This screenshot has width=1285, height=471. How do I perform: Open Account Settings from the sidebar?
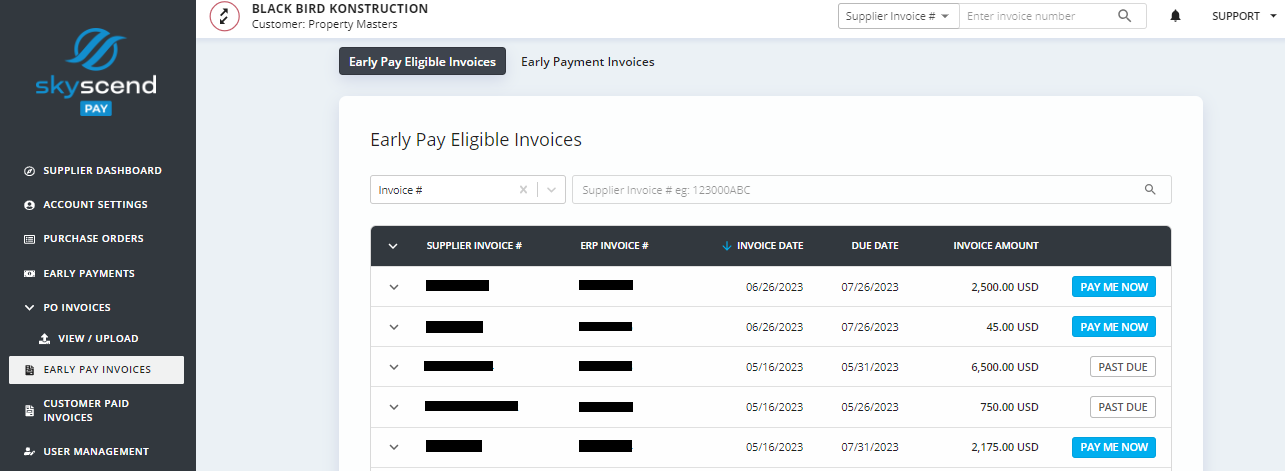[x=95, y=205]
